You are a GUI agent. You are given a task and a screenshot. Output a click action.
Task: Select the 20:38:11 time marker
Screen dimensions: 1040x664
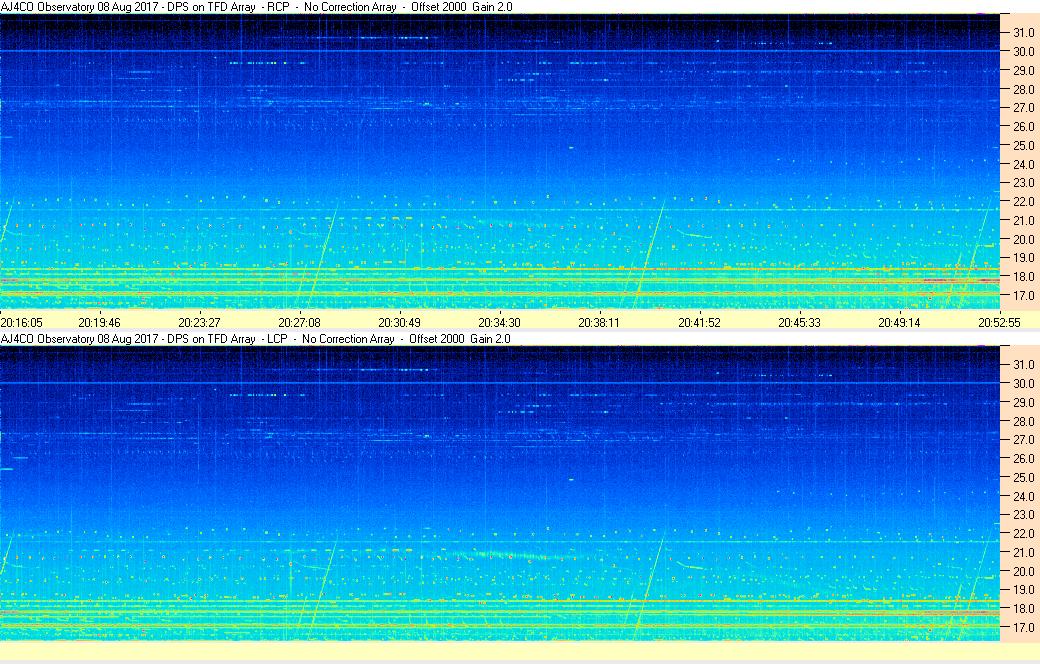click(x=599, y=322)
